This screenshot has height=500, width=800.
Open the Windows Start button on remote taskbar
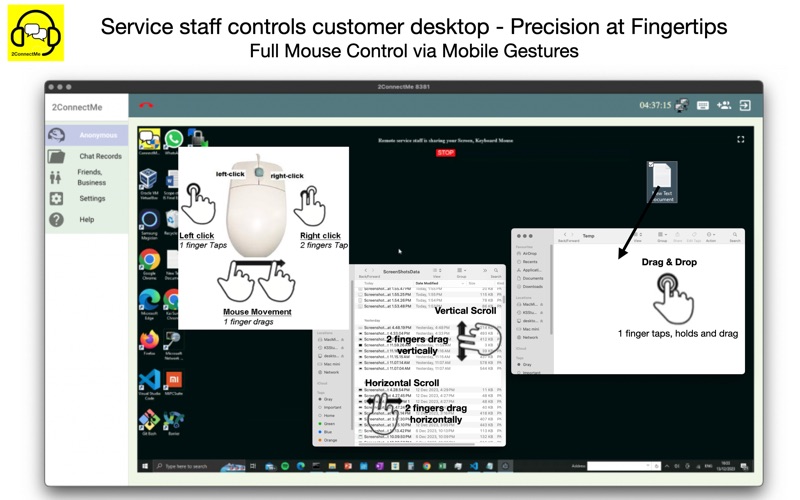click(x=145, y=466)
